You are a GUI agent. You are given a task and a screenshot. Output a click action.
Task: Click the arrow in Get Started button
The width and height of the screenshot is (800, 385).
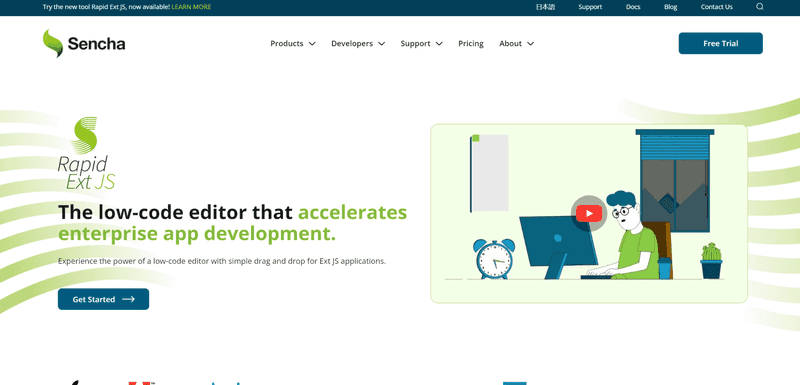pos(129,299)
